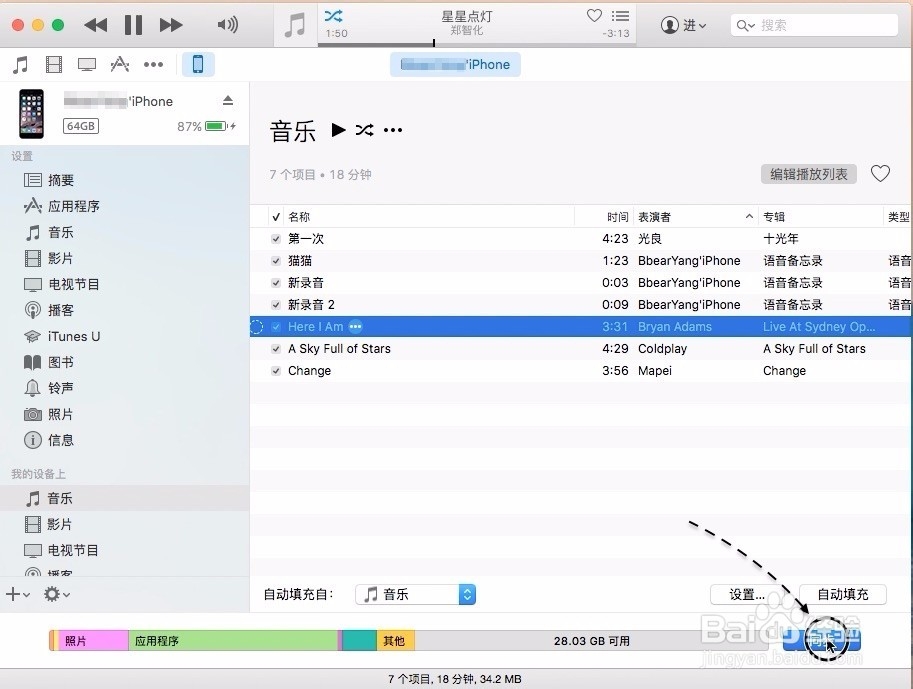Switch to the TV Shows library icon
Screen dimensions: 913x689
click(x=87, y=65)
